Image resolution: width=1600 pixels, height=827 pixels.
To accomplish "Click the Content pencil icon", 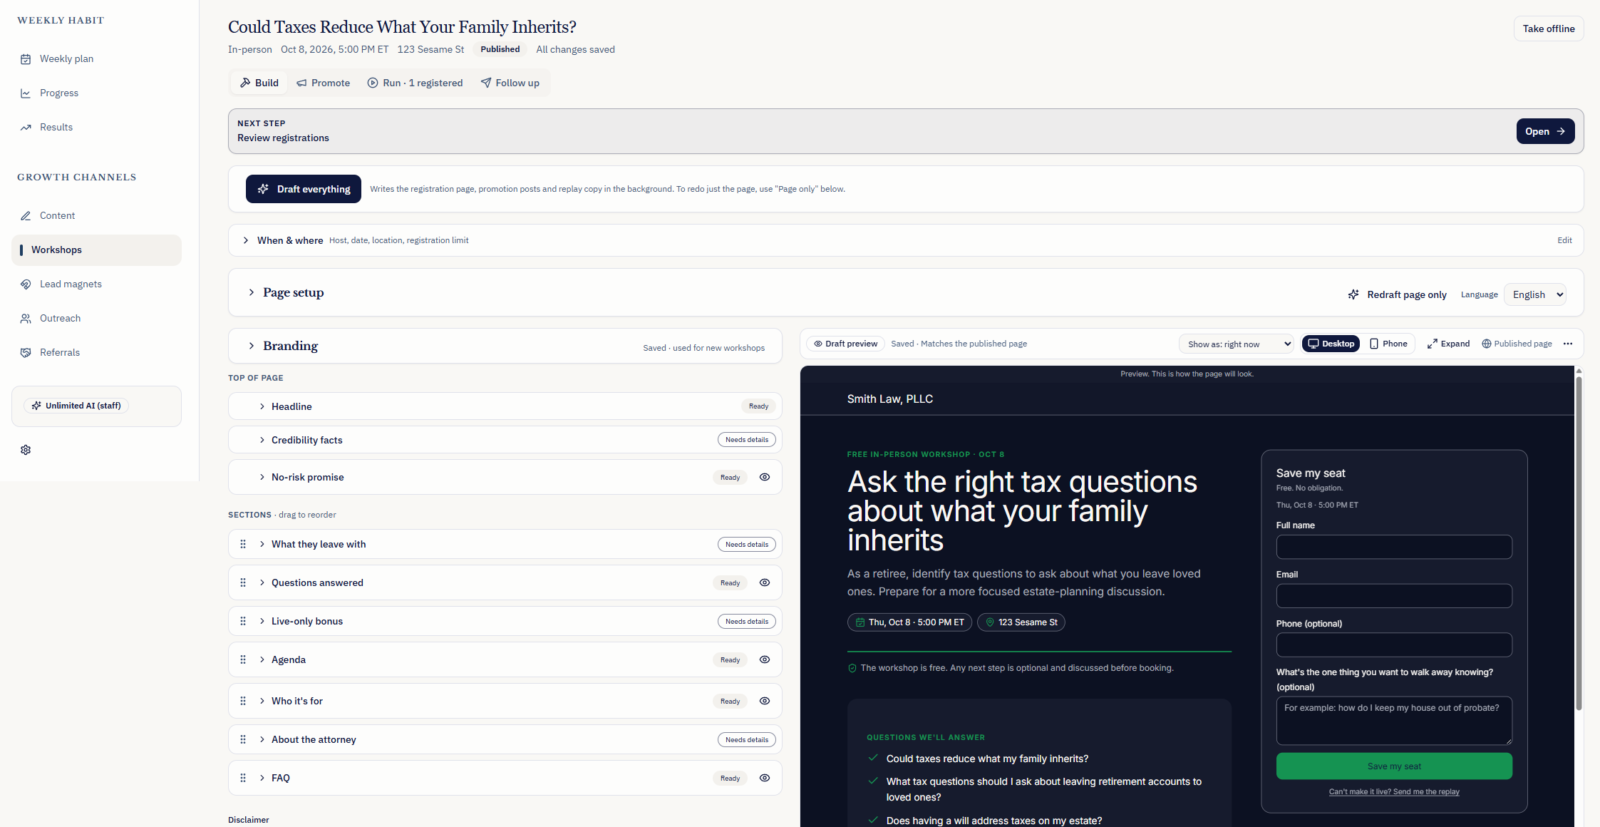I will pyautogui.click(x=26, y=216).
